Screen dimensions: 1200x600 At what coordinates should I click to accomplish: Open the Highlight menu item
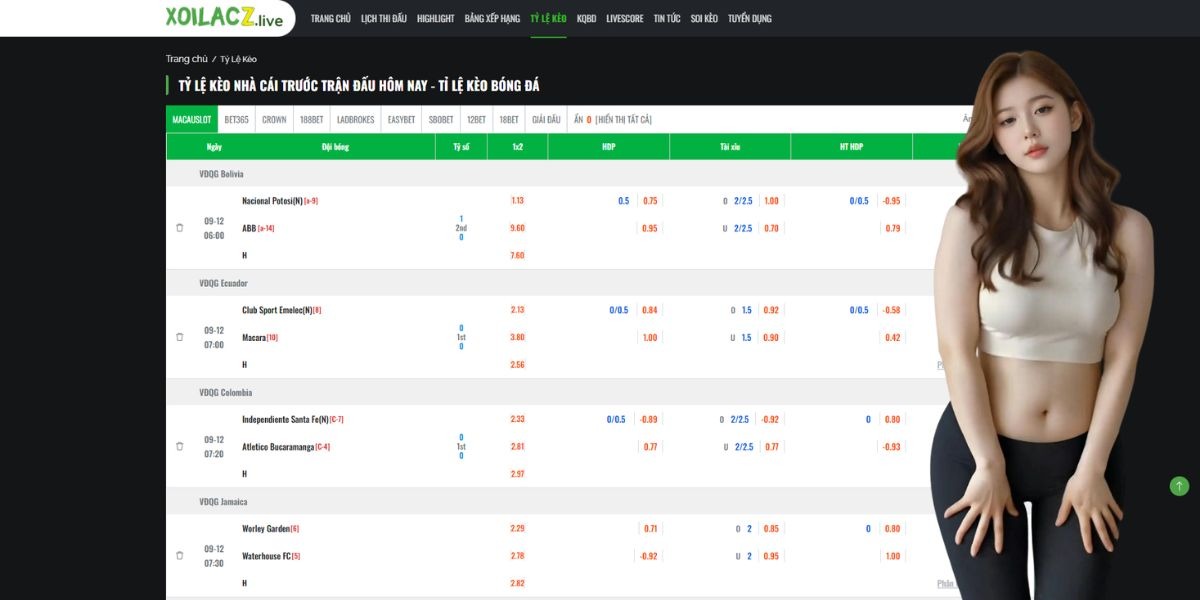[x=435, y=18]
